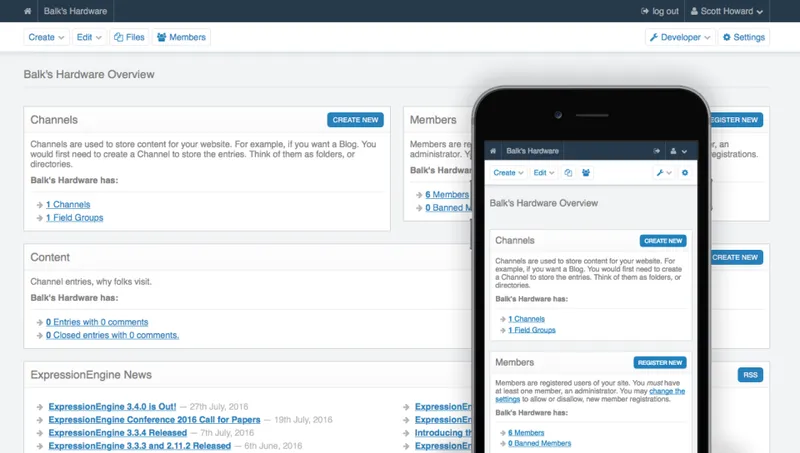Expand the Create menu on the phone
The image size is (800, 453).
pos(508,173)
